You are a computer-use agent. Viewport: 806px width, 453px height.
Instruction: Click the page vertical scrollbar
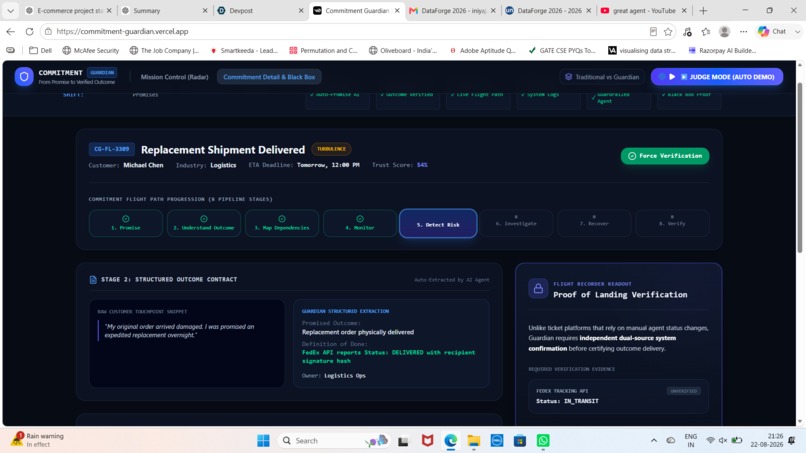coord(799,168)
